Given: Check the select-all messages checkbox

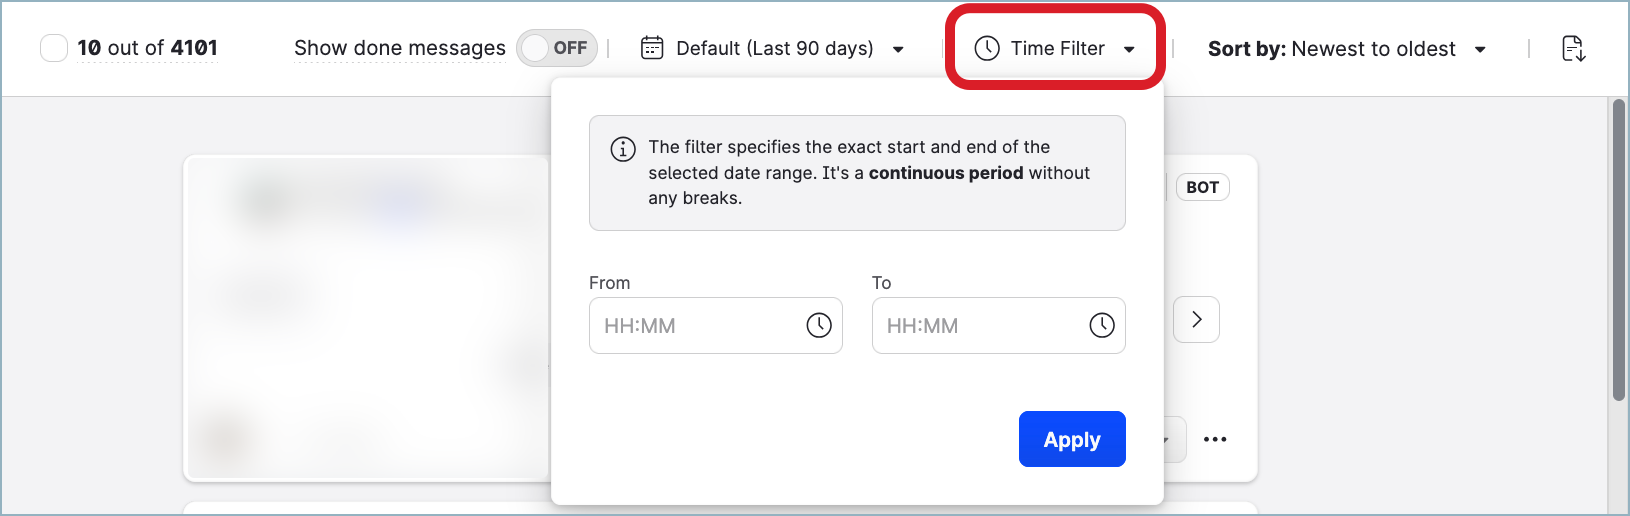Looking at the screenshot, I should [54, 48].
